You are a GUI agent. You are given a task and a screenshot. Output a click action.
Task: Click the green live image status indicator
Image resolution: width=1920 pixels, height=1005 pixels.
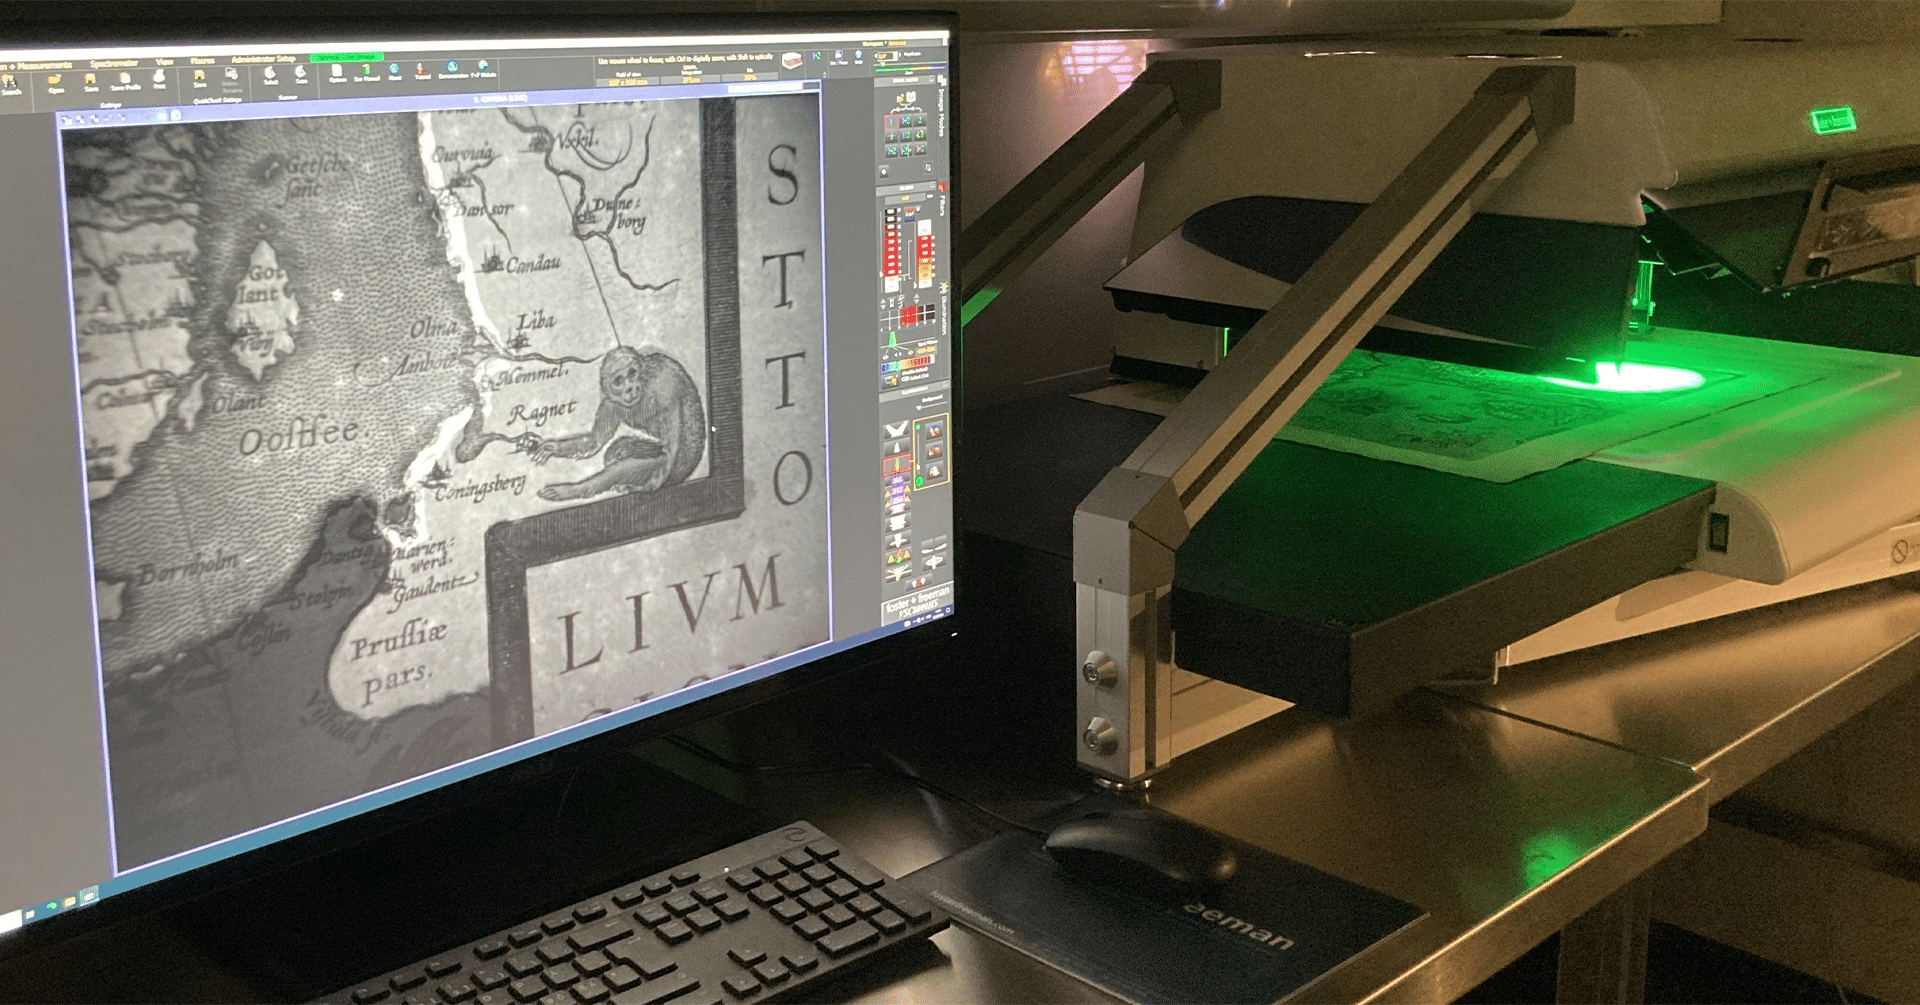pyautogui.click(x=346, y=57)
